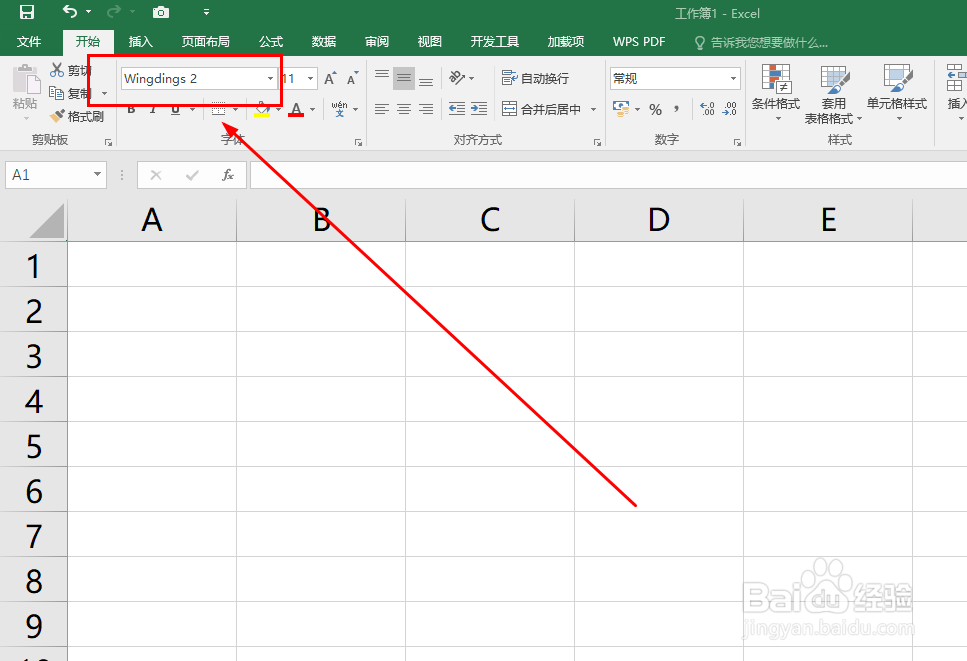Open the 文件 menu

click(29, 41)
